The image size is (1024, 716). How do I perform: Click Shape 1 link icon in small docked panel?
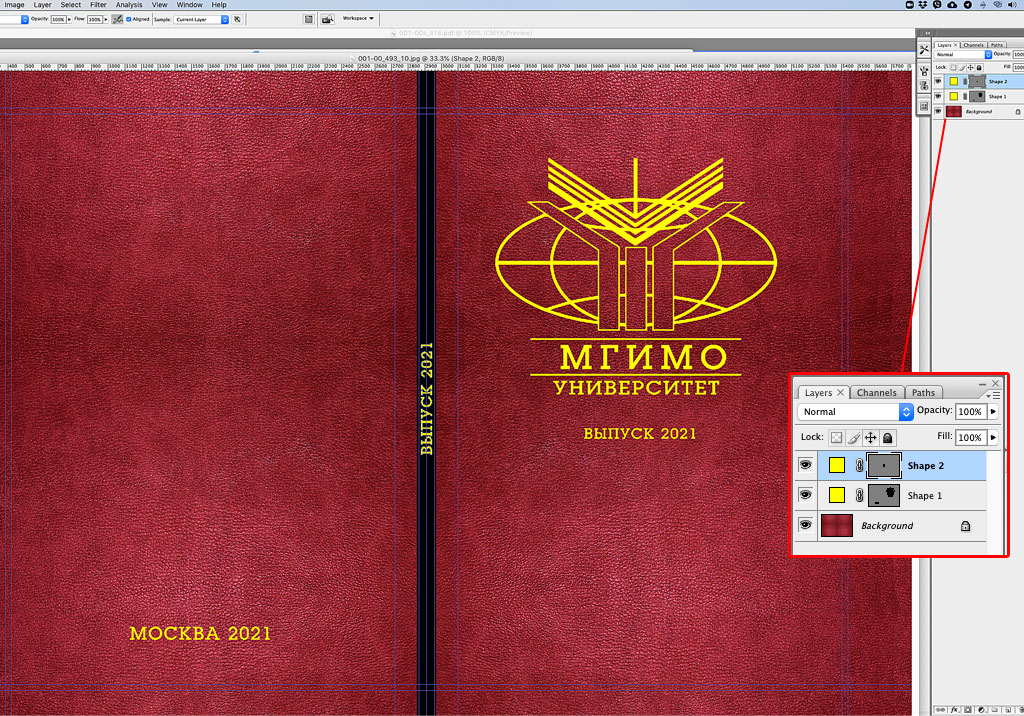click(x=965, y=97)
